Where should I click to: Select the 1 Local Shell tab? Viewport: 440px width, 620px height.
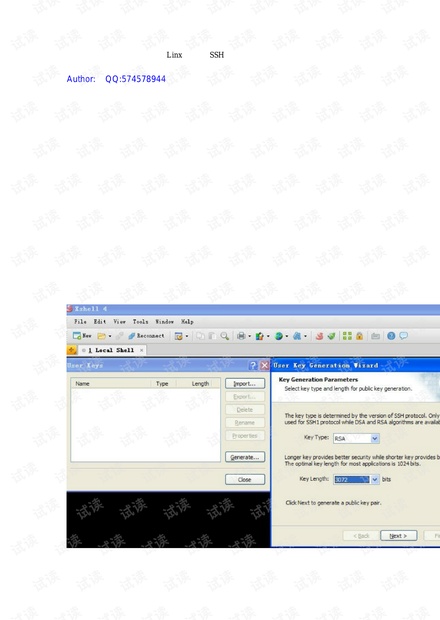112,350
